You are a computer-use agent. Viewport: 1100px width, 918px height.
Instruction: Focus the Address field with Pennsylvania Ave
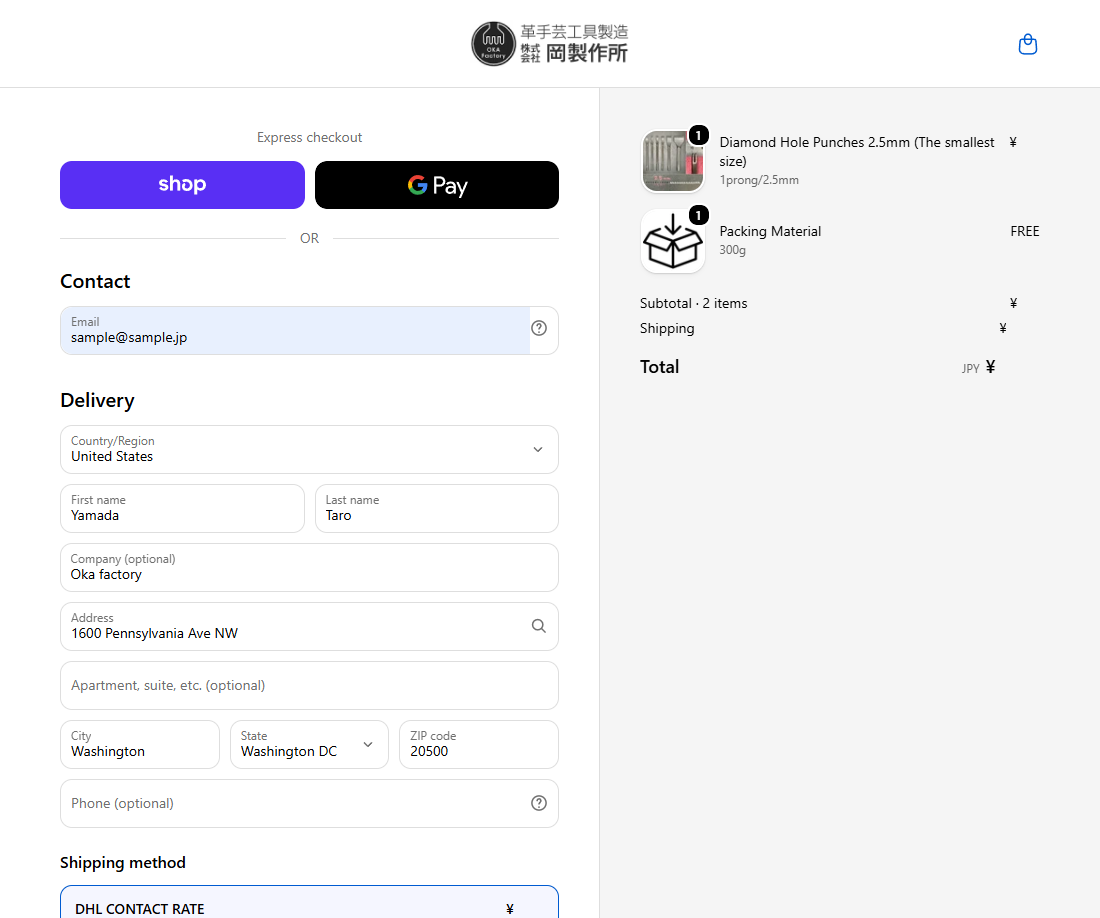click(x=309, y=626)
